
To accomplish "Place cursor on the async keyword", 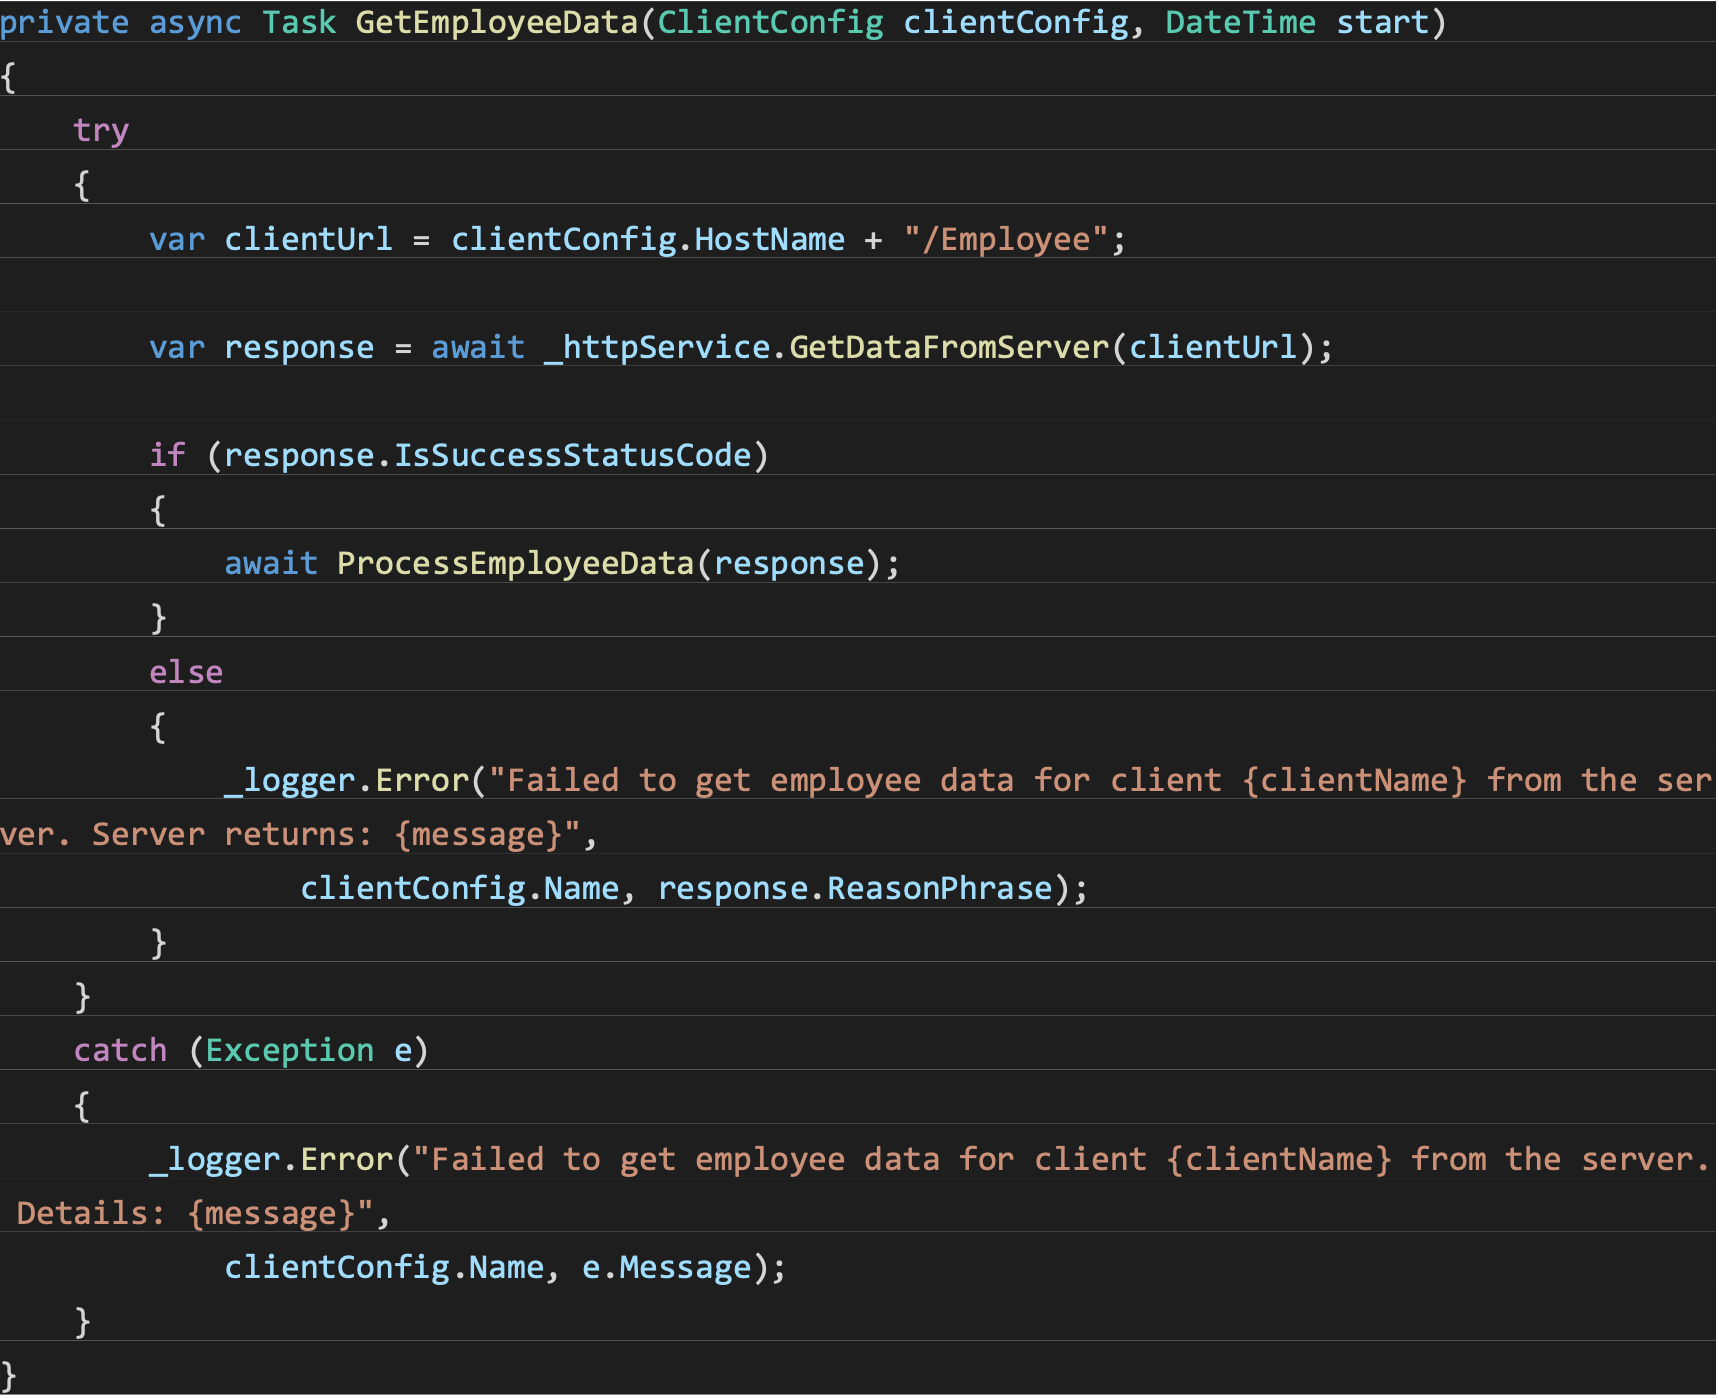I will (x=194, y=22).
